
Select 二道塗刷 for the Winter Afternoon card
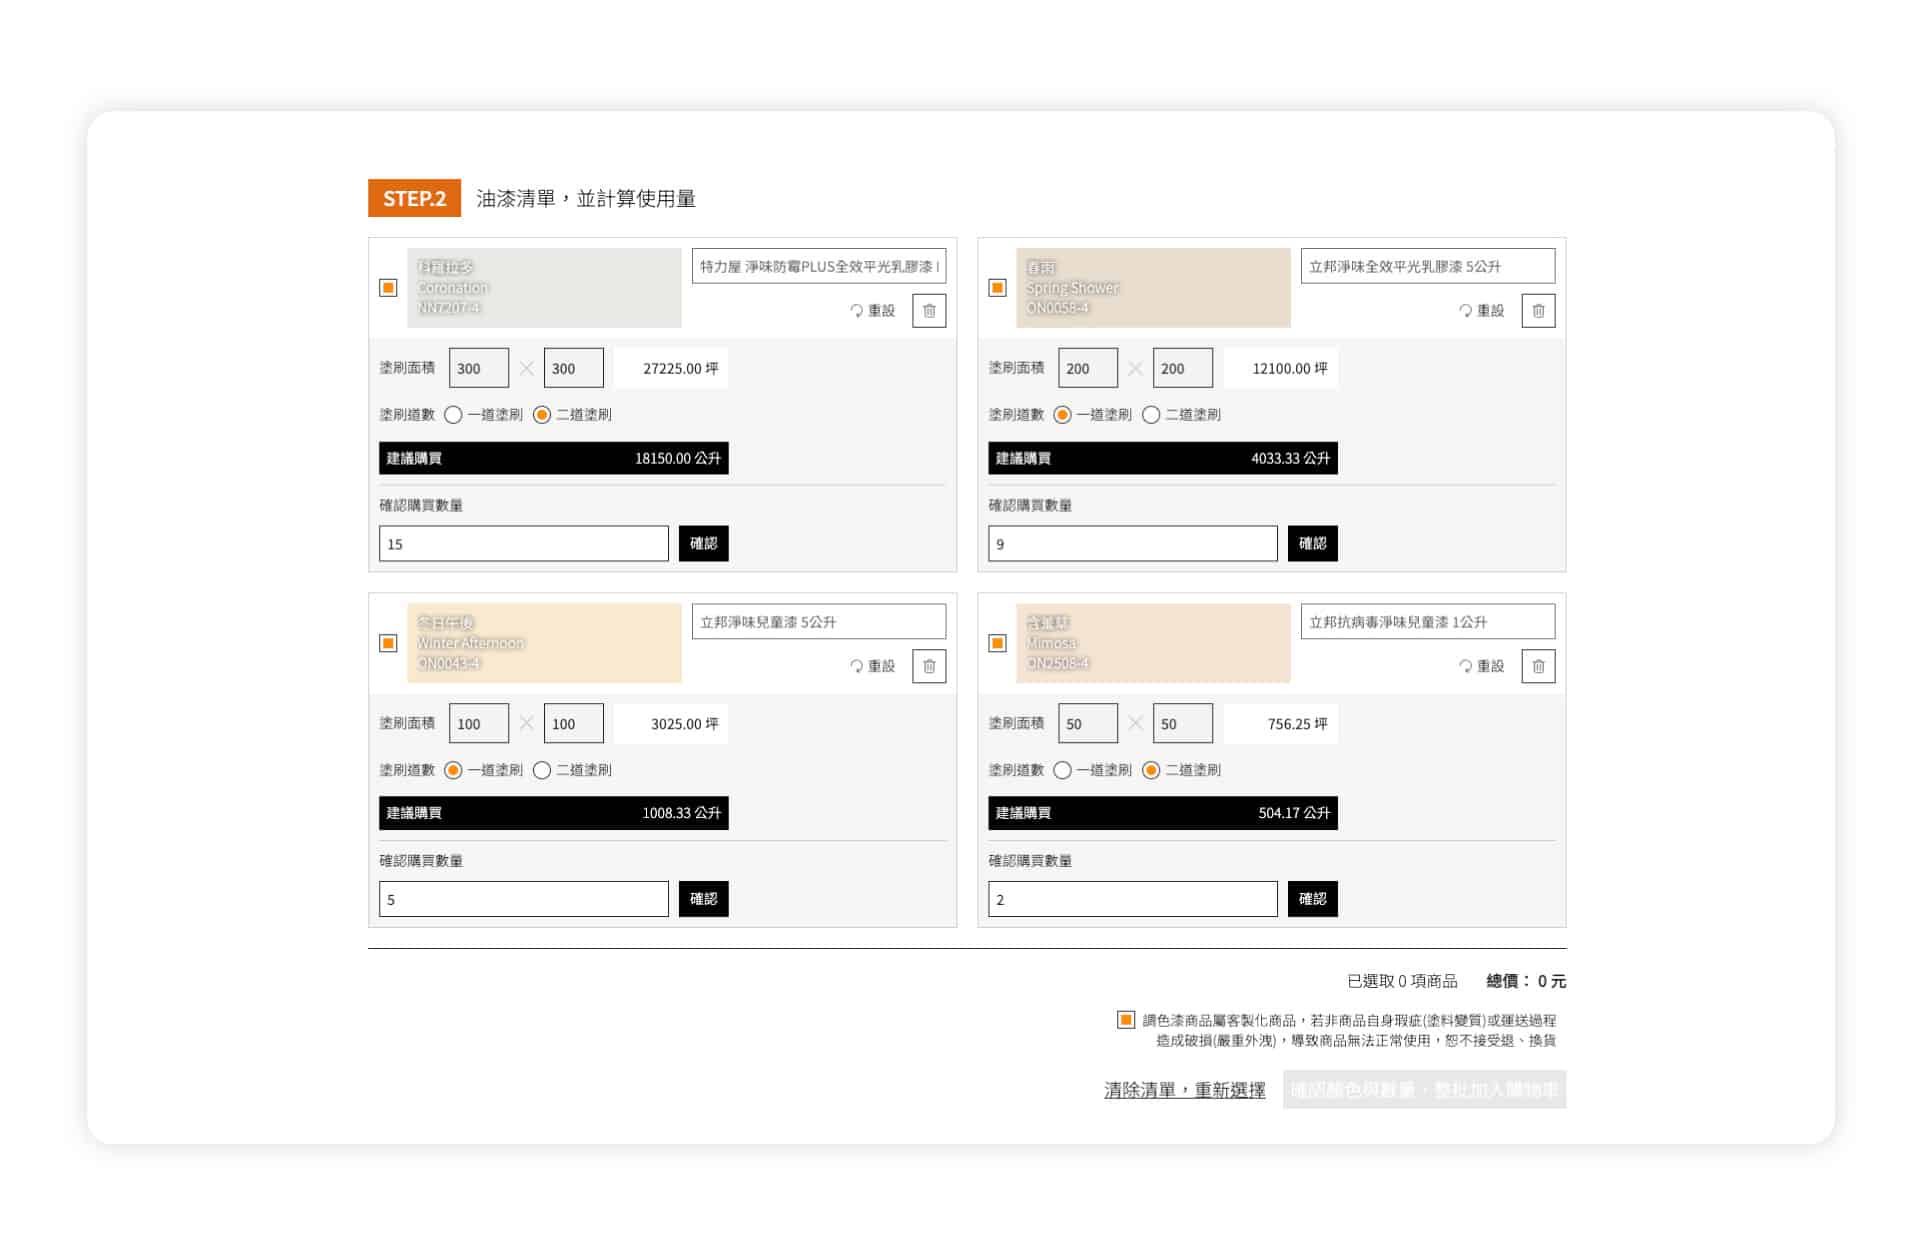pyautogui.click(x=542, y=770)
